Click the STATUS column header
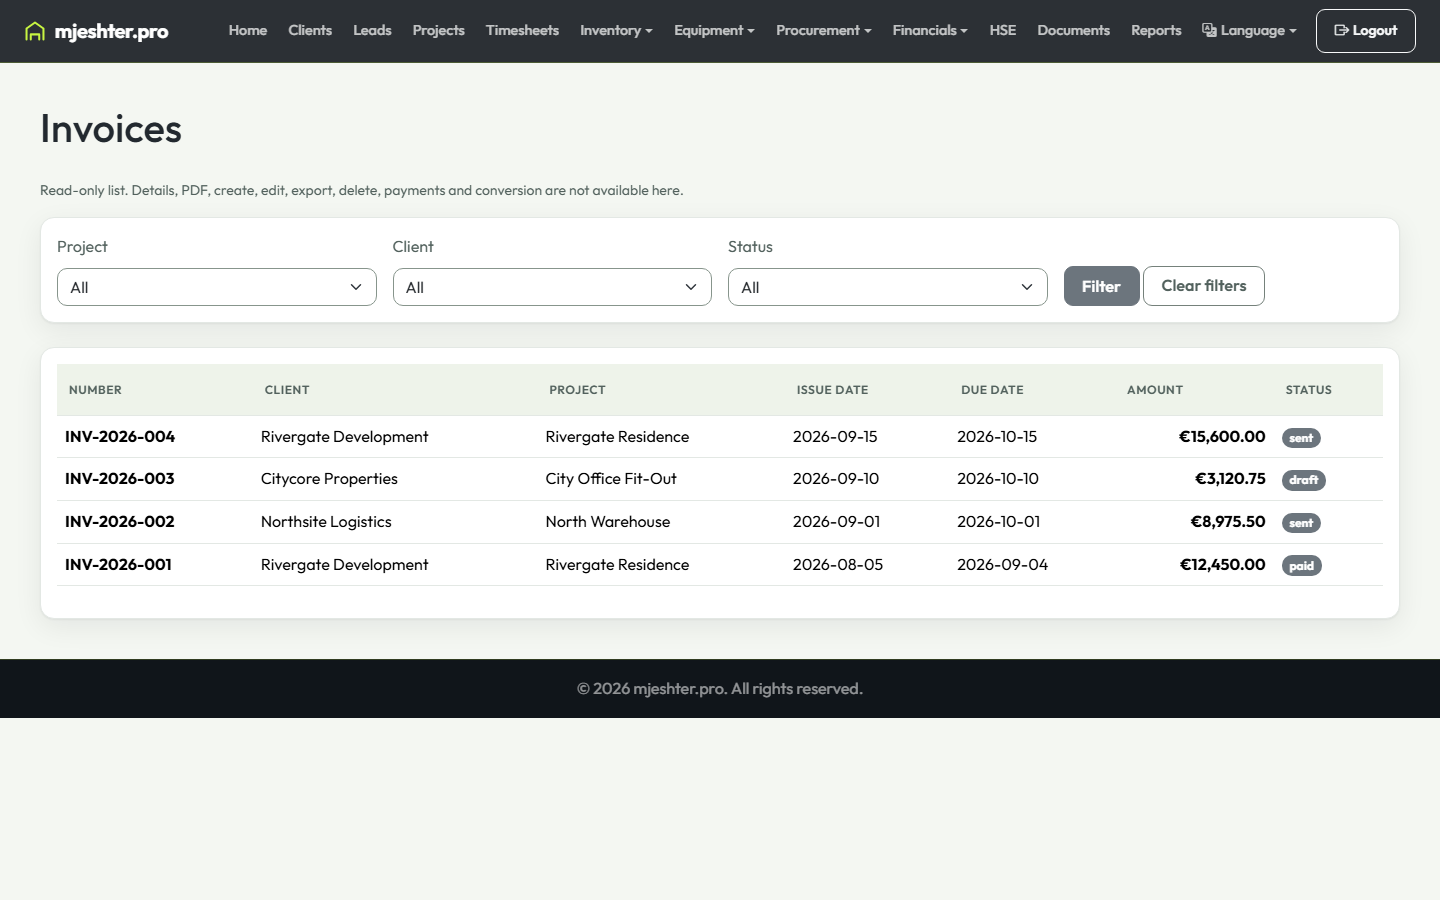 point(1309,390)
